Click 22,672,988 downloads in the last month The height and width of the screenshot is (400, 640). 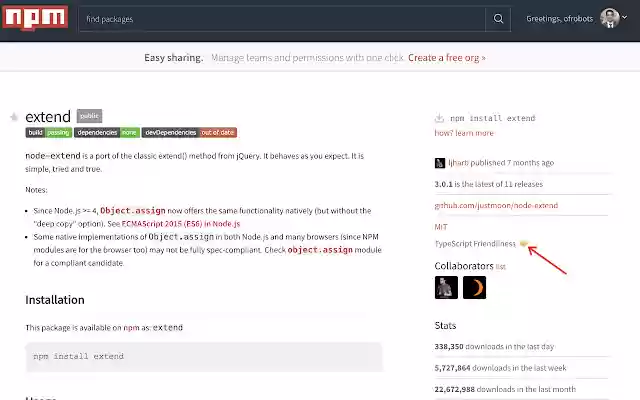505,389
